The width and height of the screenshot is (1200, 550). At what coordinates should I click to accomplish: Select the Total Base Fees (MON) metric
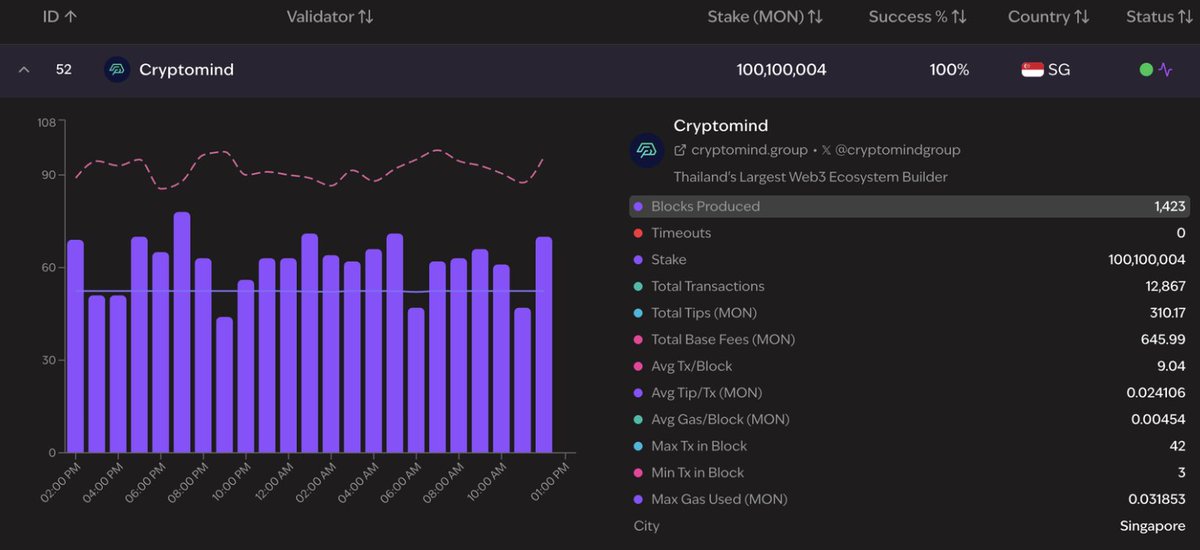point(909,339)
